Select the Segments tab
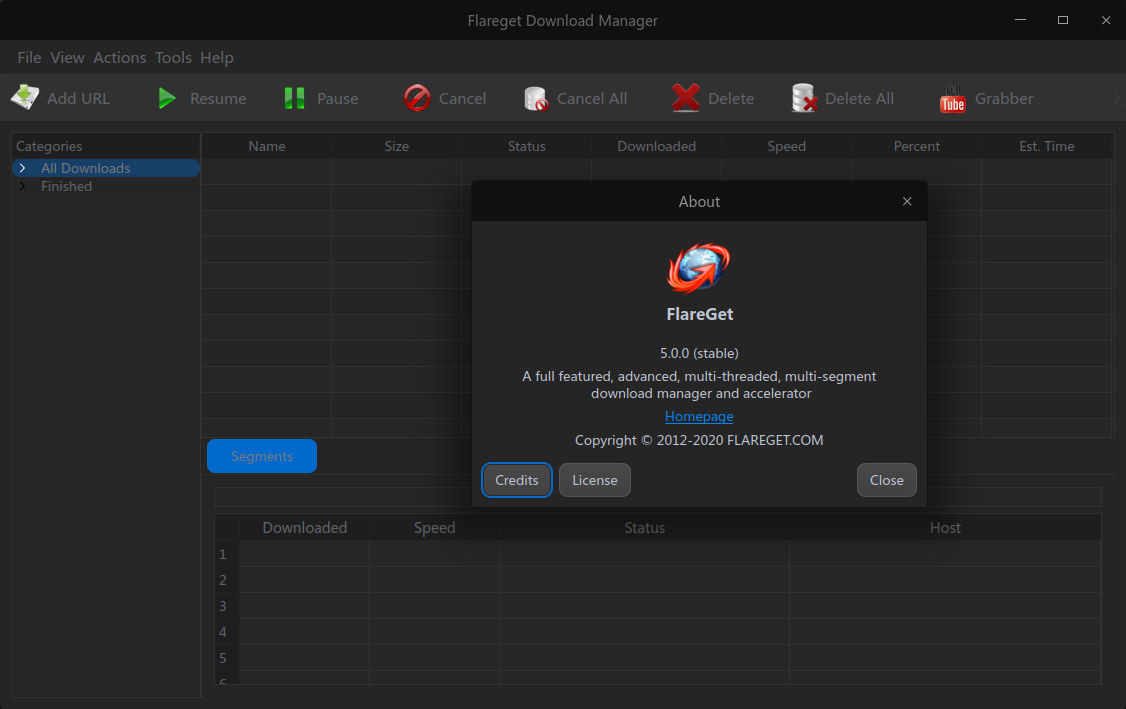Viewport: 1126px width, 709px height. point(262,456)
